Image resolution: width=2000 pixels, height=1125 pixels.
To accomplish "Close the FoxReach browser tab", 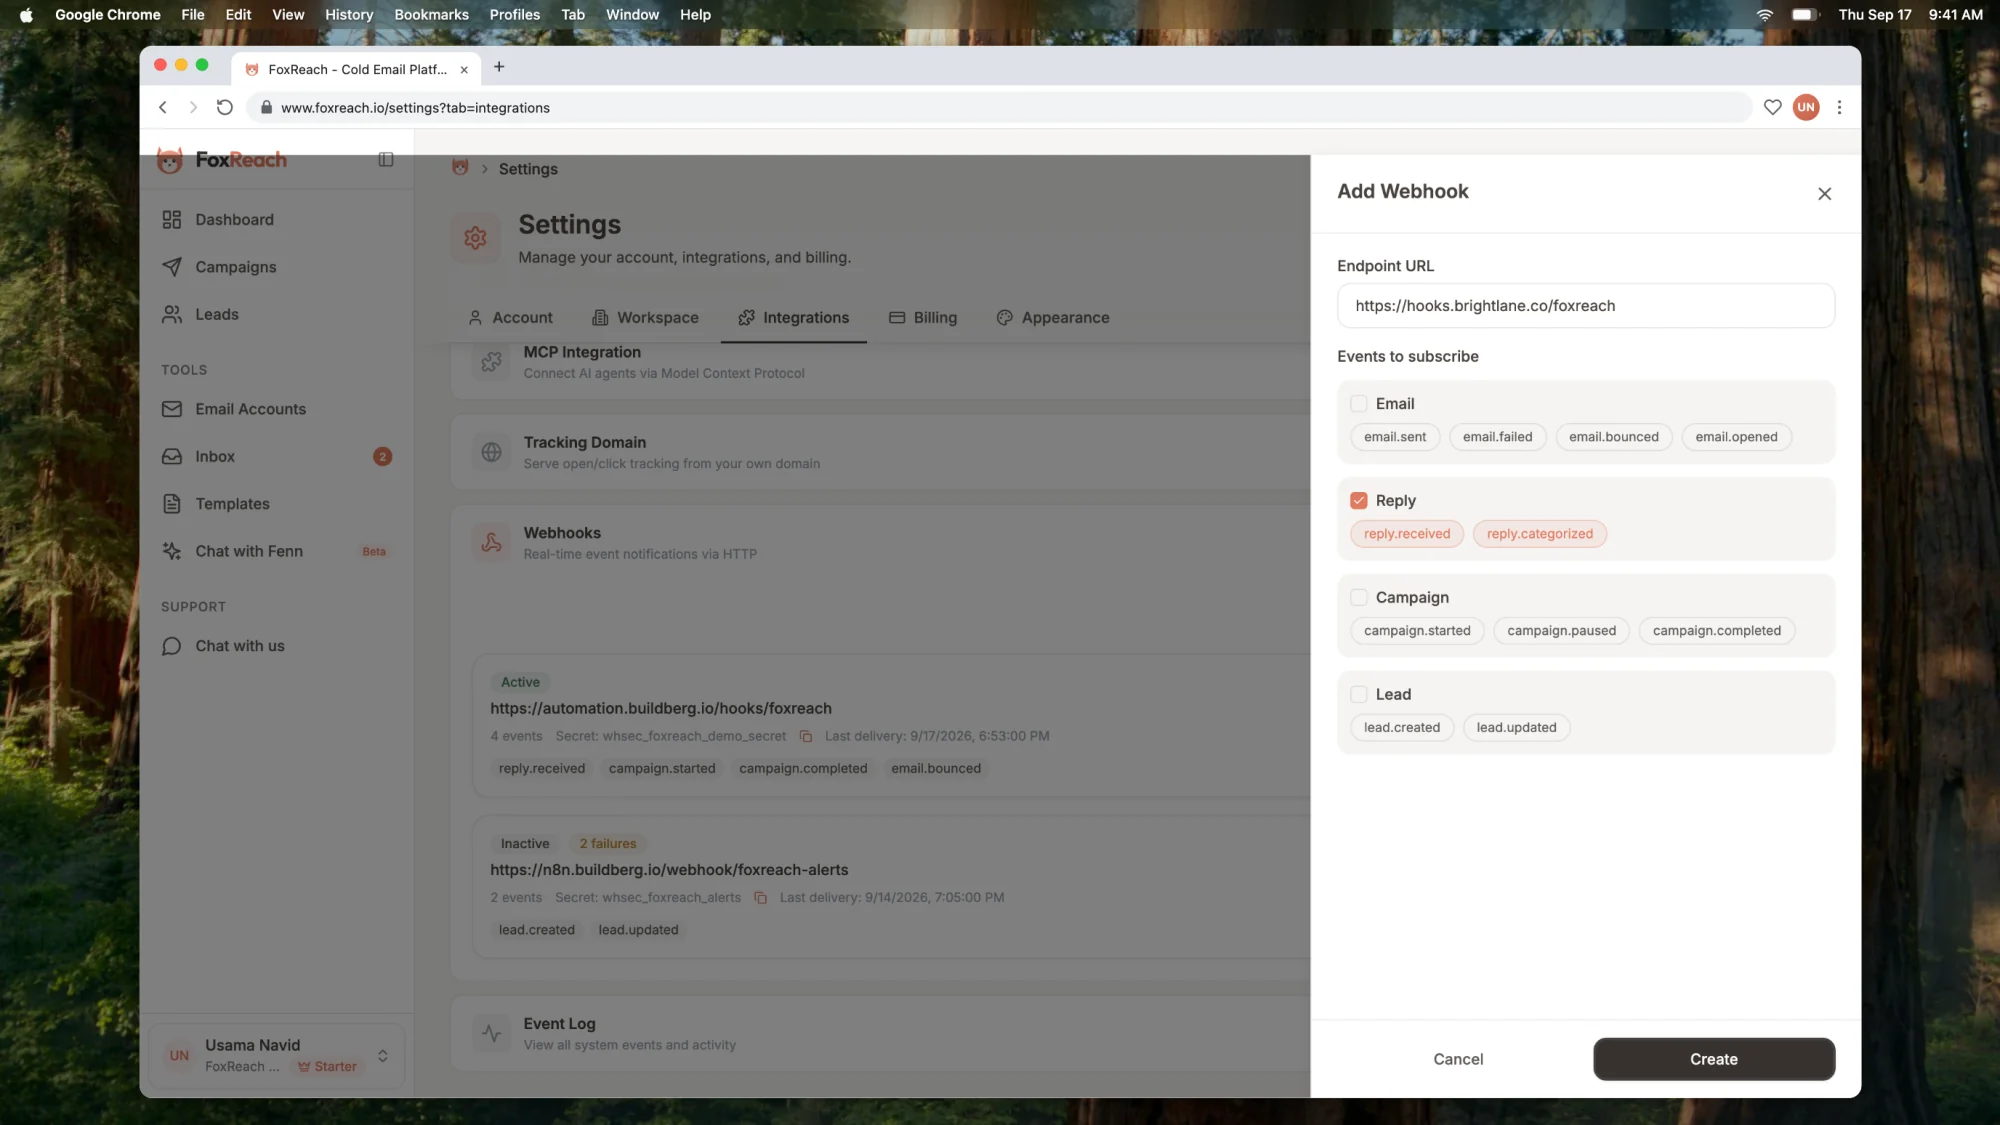I will point(464,69).
